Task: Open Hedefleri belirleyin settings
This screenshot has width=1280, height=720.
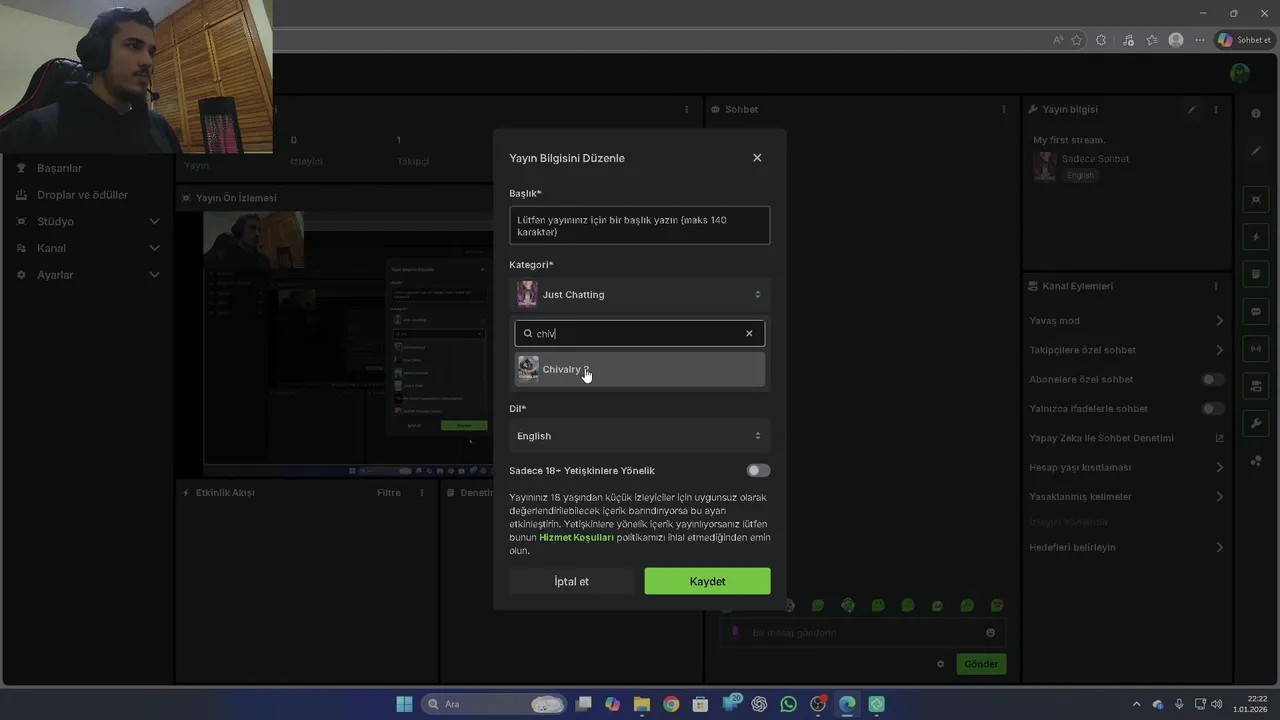Action: pos(1126,547)
